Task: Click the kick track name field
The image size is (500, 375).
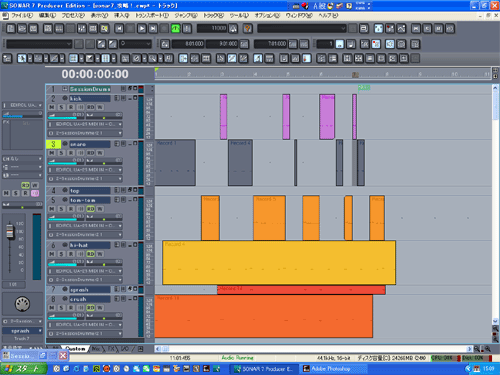Action: coord(89,98)
